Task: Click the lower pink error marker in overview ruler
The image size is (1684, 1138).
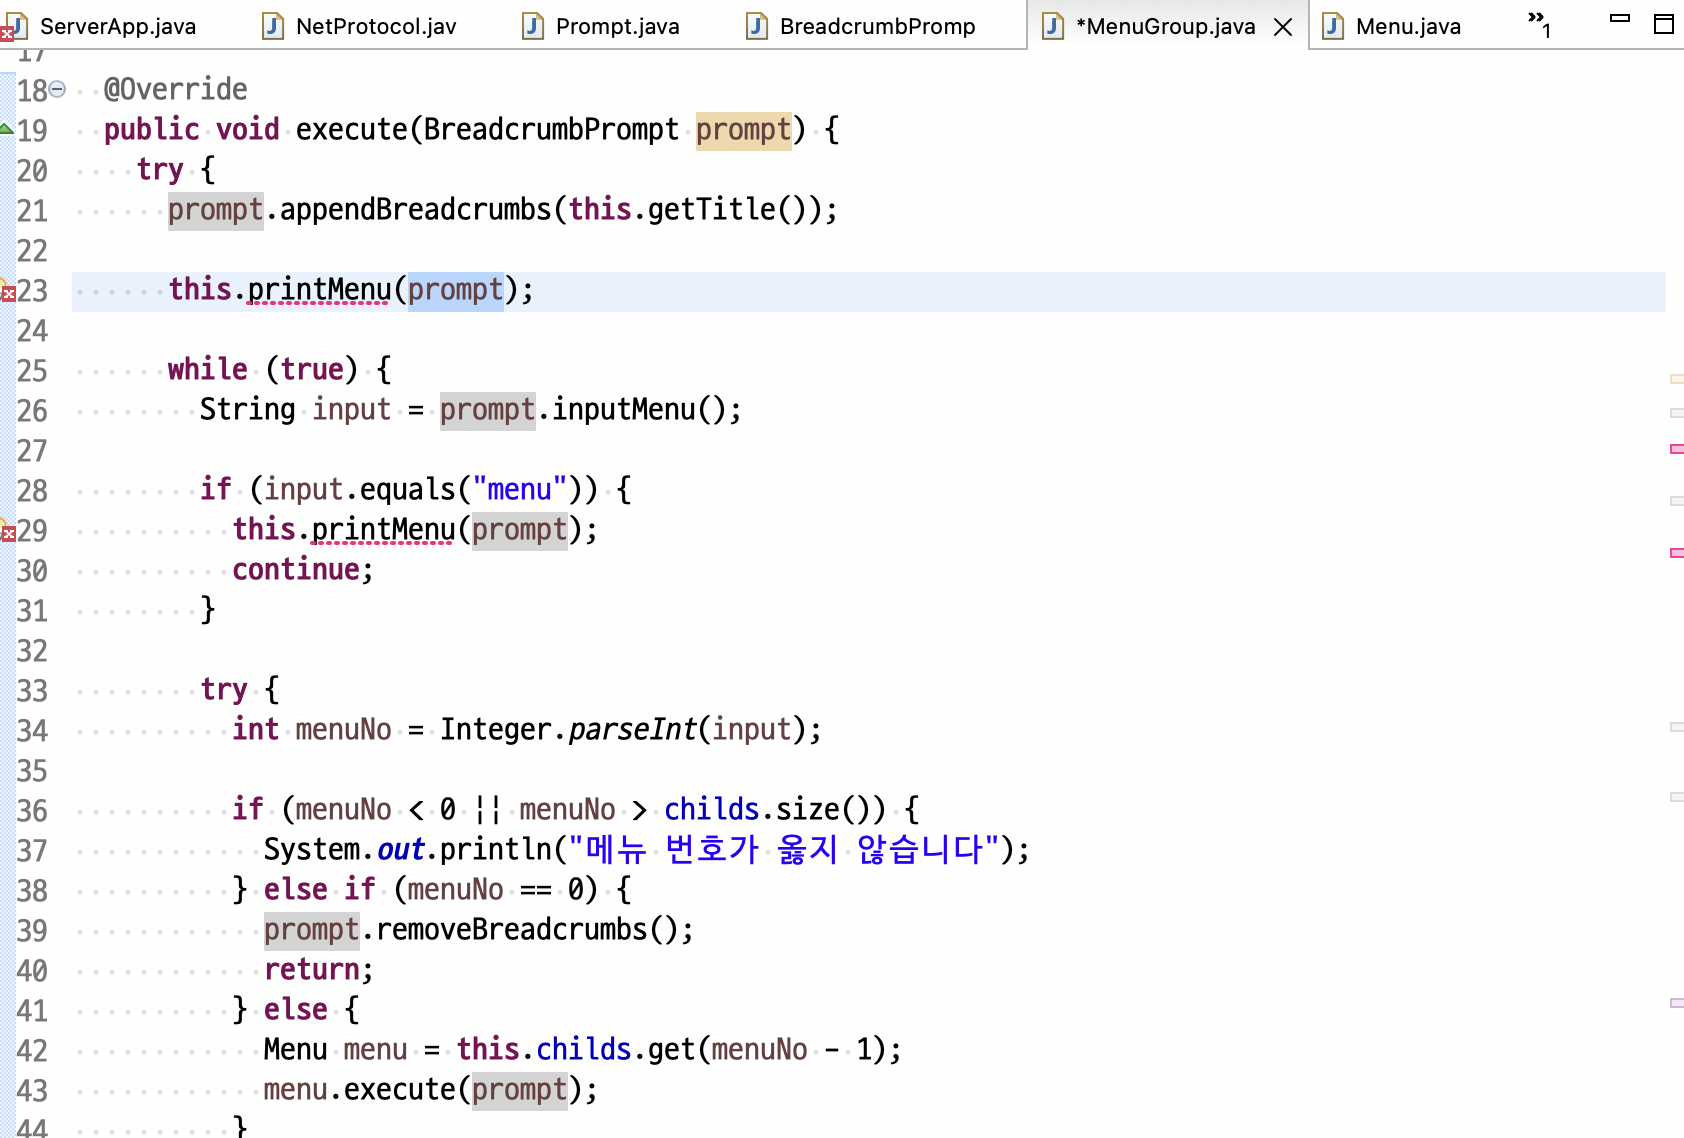Action: coord(1676,553)
